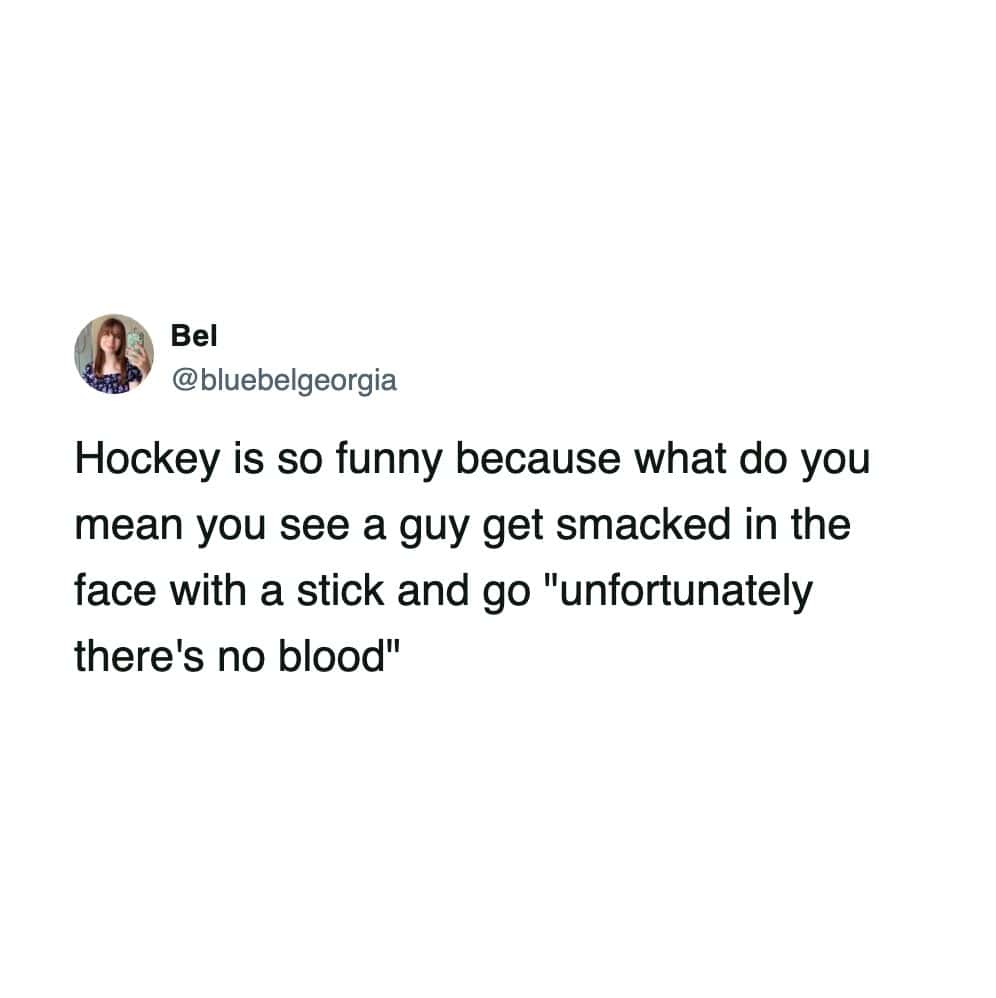Select the word funny in the tweet
This screenshot has height=998, width=996.
pos(388,460)
